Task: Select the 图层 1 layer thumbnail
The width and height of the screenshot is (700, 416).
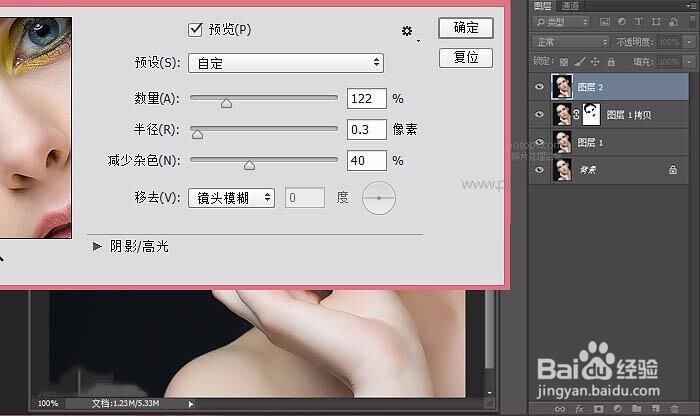Action: pyautogui.click(x=562, y=142)
